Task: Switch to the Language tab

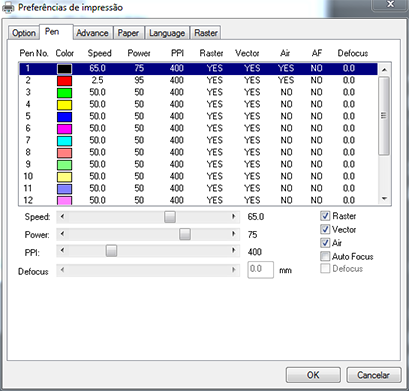Action: (x=167, y=33)
